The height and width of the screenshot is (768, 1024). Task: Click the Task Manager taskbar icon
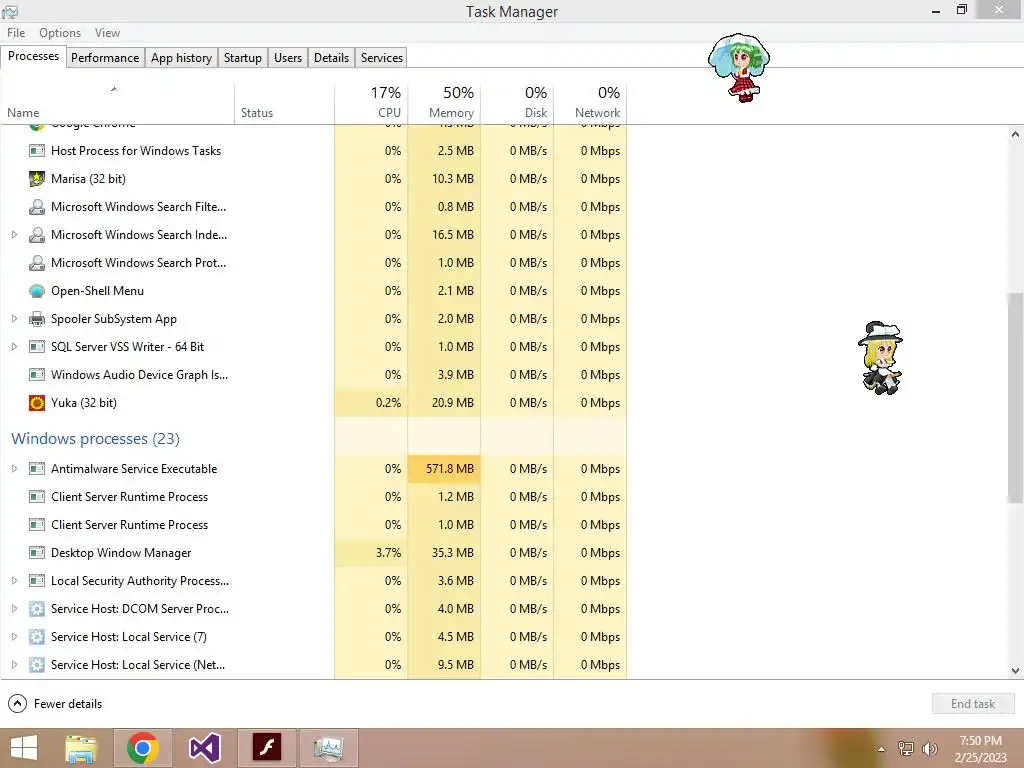pyautogui.click(x=328, y=748)
